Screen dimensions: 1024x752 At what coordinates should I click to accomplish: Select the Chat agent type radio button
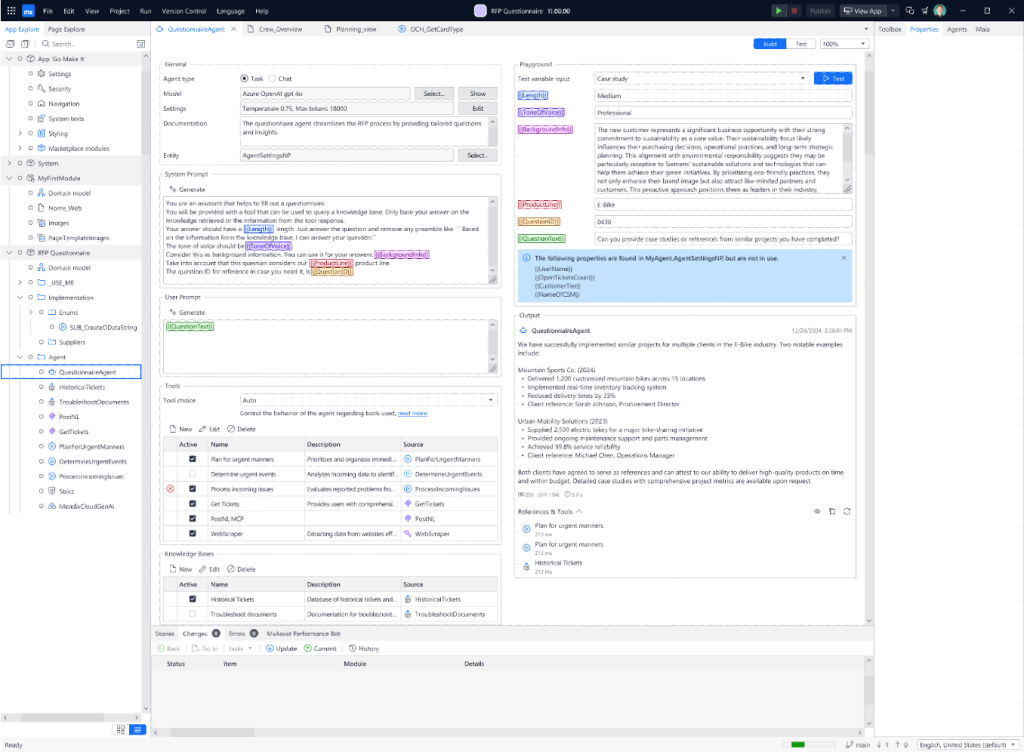[271, 78]
